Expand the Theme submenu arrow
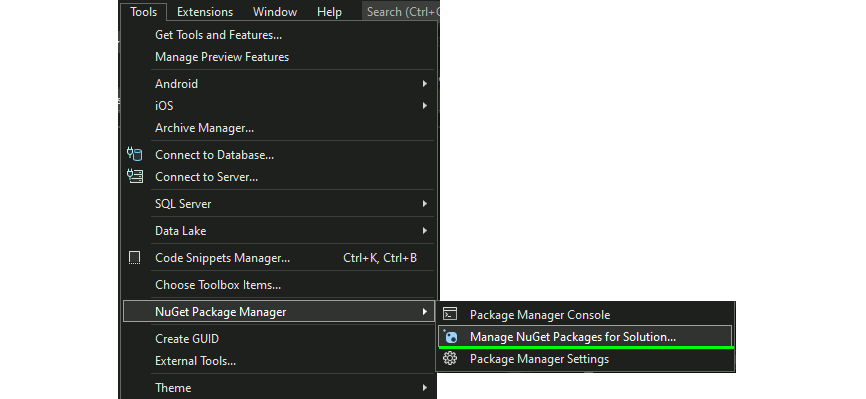Image resolution: width=866 pixels, height=399 pixels. 424,387
